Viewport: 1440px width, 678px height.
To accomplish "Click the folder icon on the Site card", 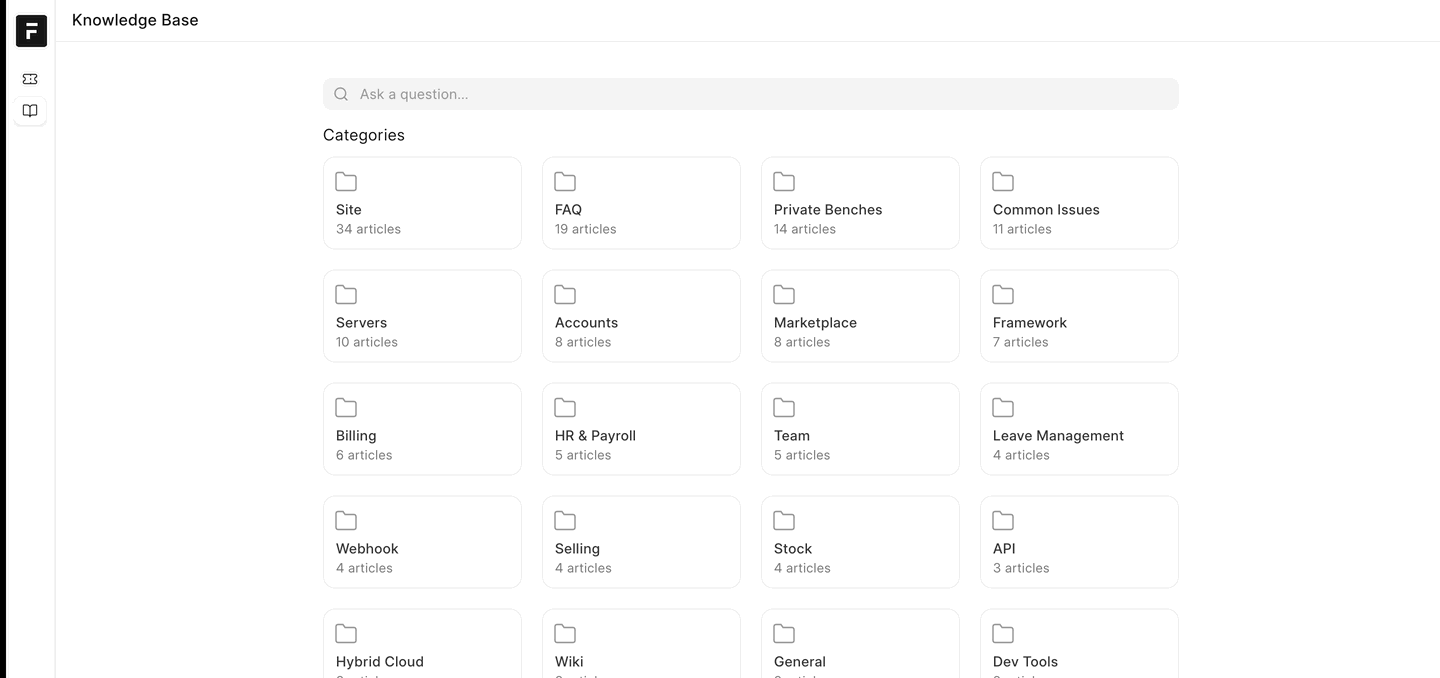I will [x=346, y=181].
